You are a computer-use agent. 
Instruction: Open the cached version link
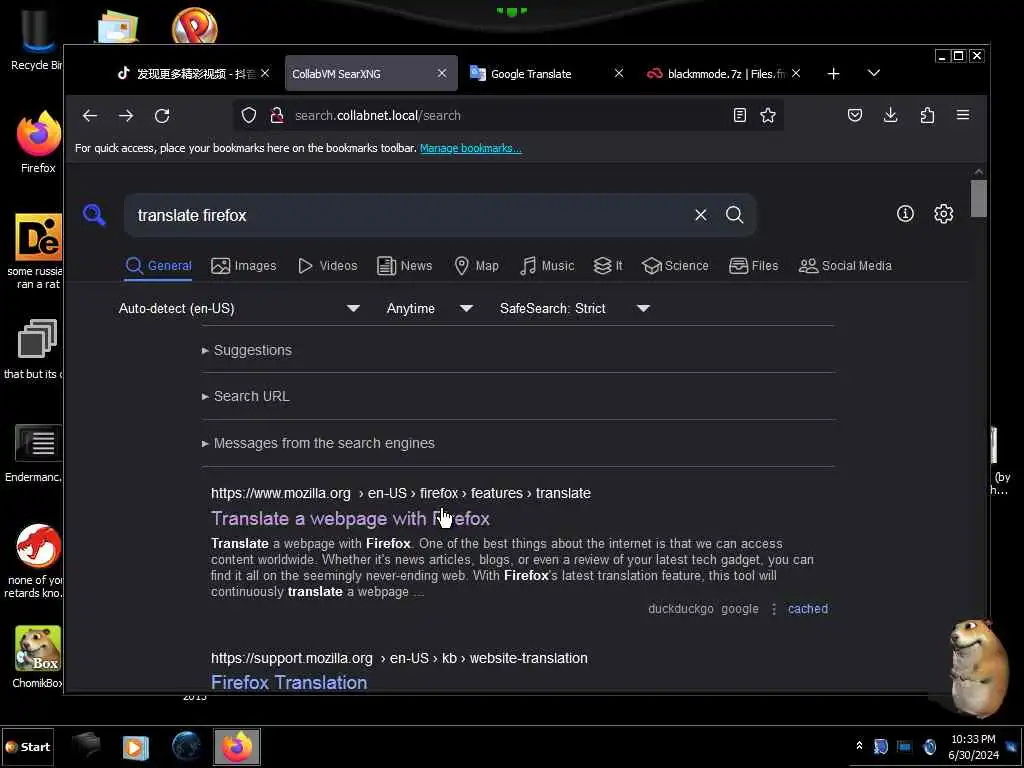(808, 609)
